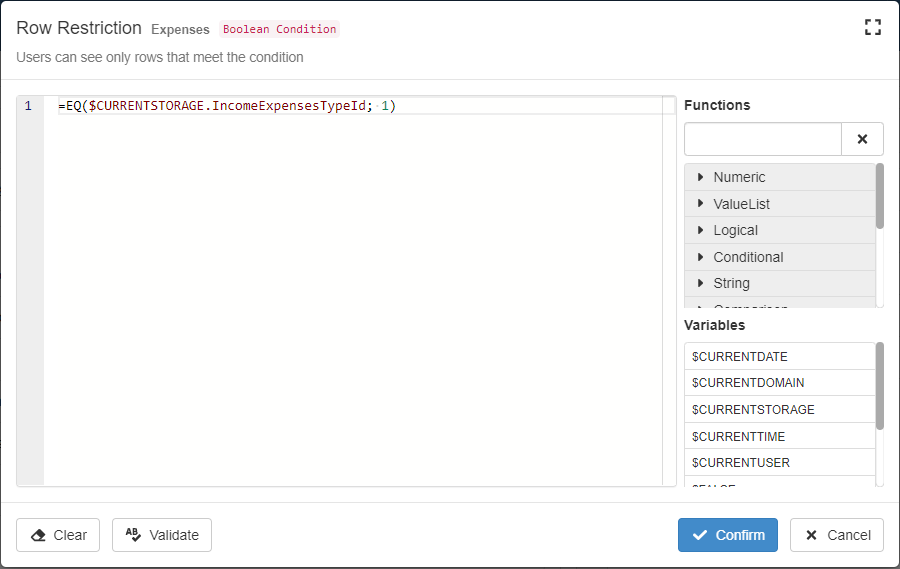Expand the Conditional functions group
This screenshot has height=569, width=900.
click(747, 257)
